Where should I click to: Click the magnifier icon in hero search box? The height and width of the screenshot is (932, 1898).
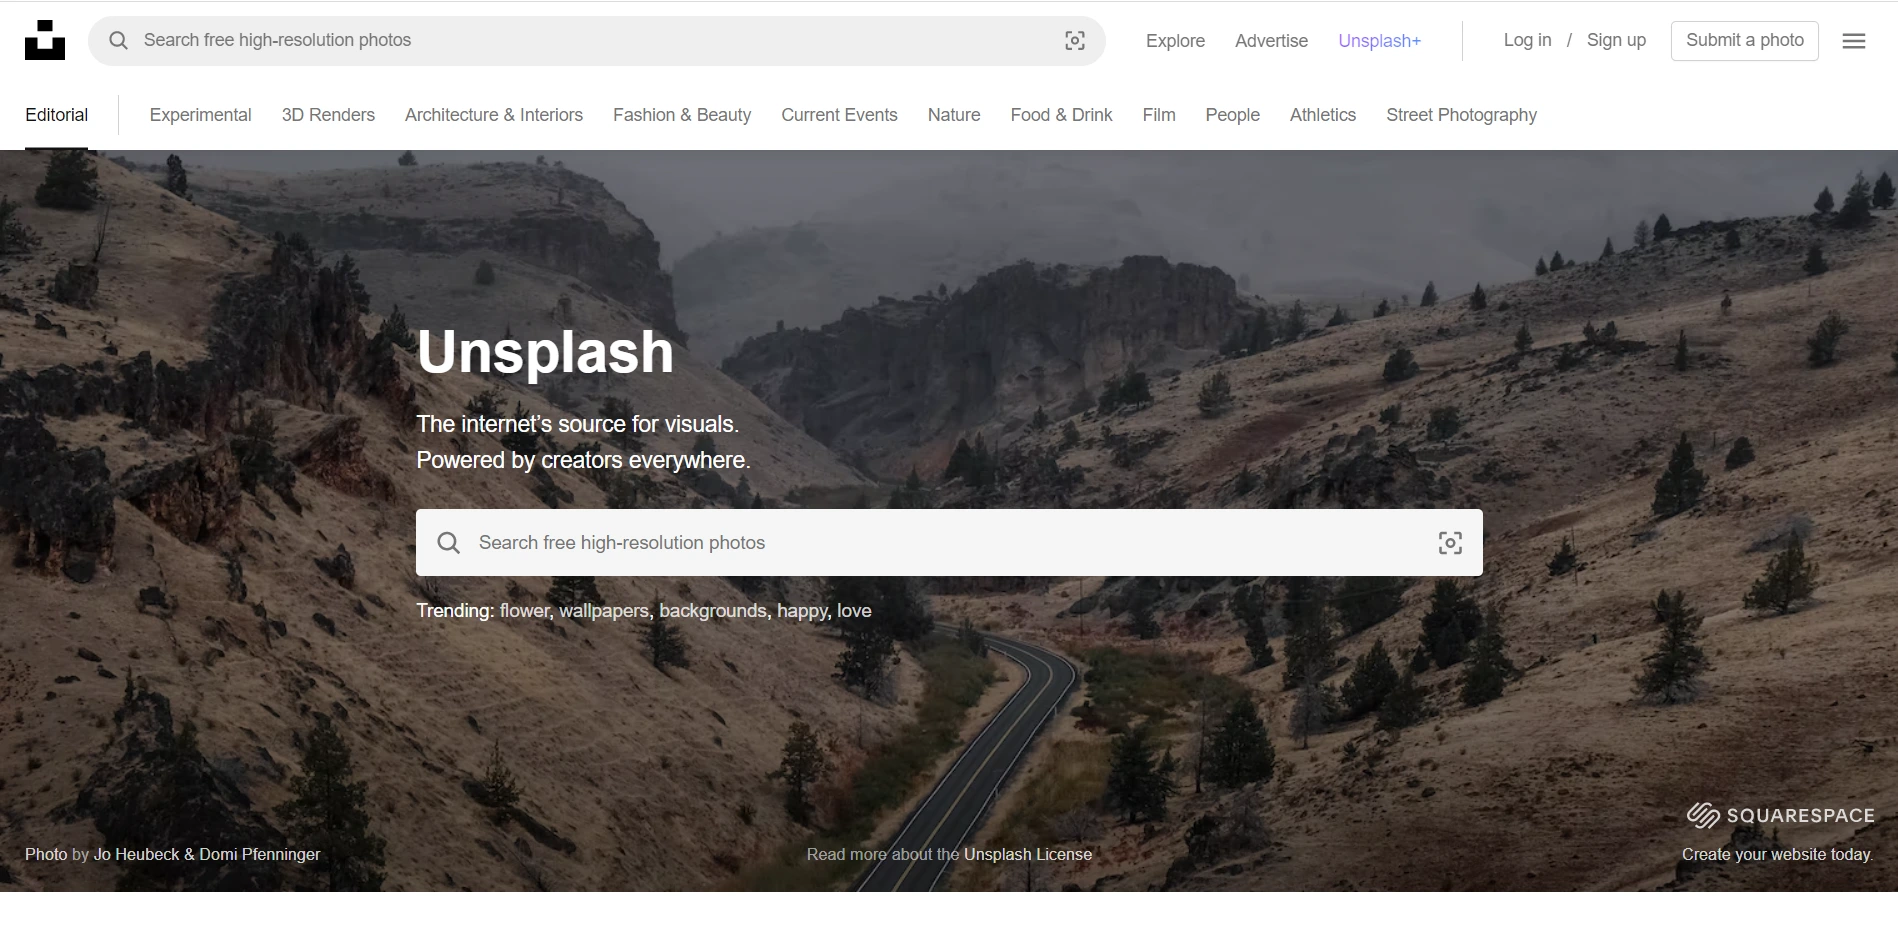coord(449,542)
